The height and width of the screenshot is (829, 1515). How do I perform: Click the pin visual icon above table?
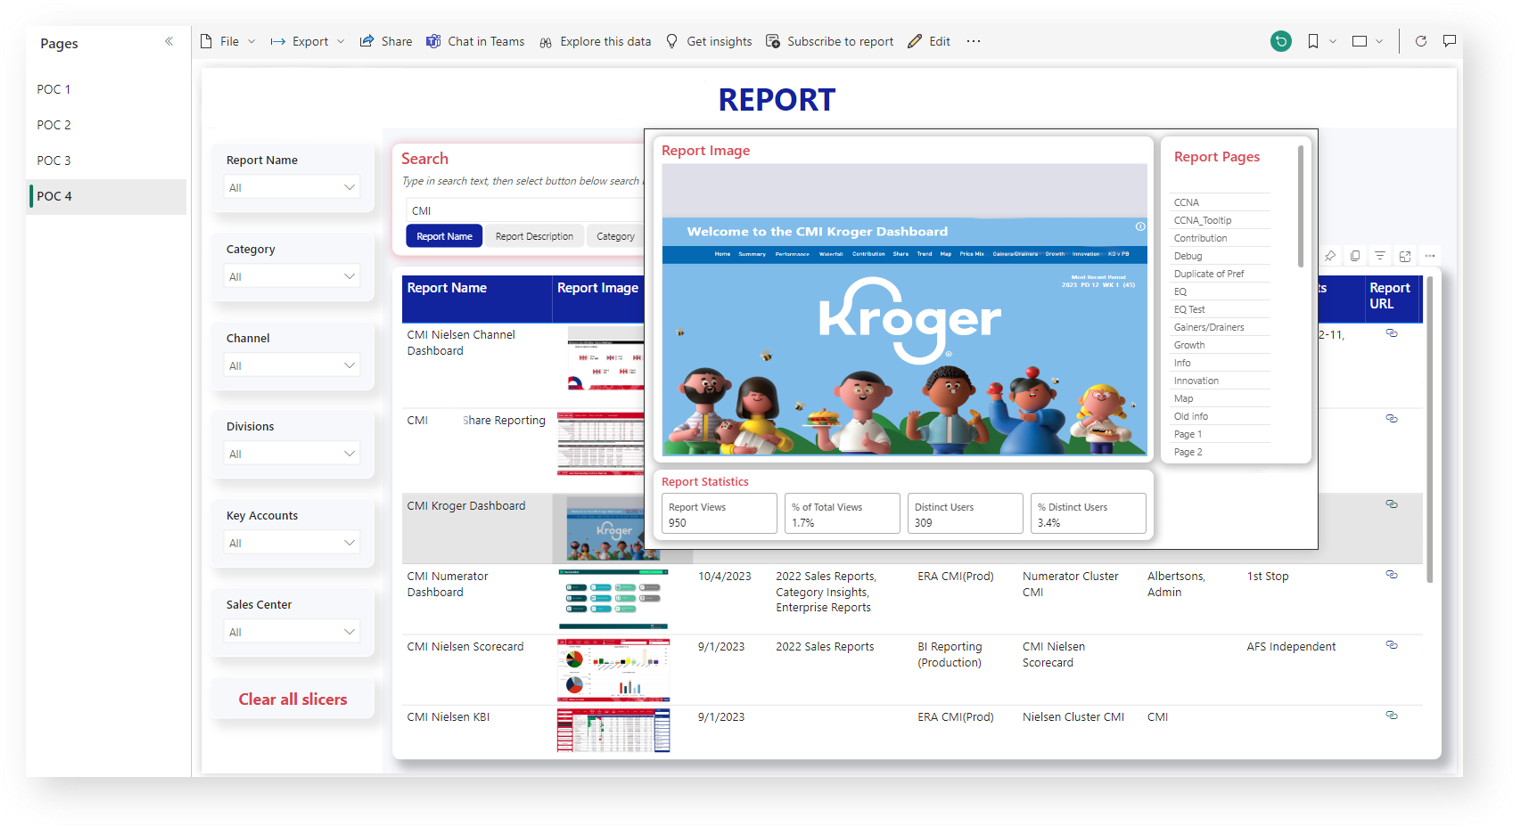1330,256
